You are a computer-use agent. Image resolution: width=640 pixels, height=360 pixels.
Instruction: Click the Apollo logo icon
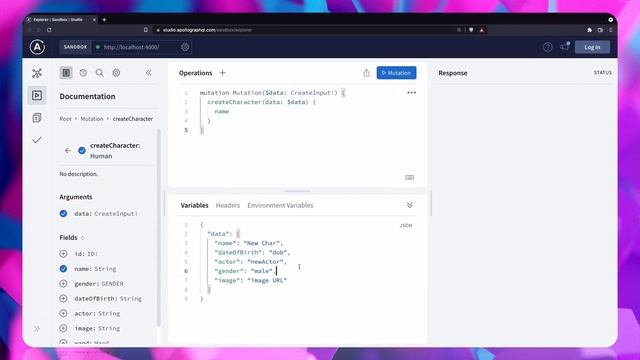(37, 47)
